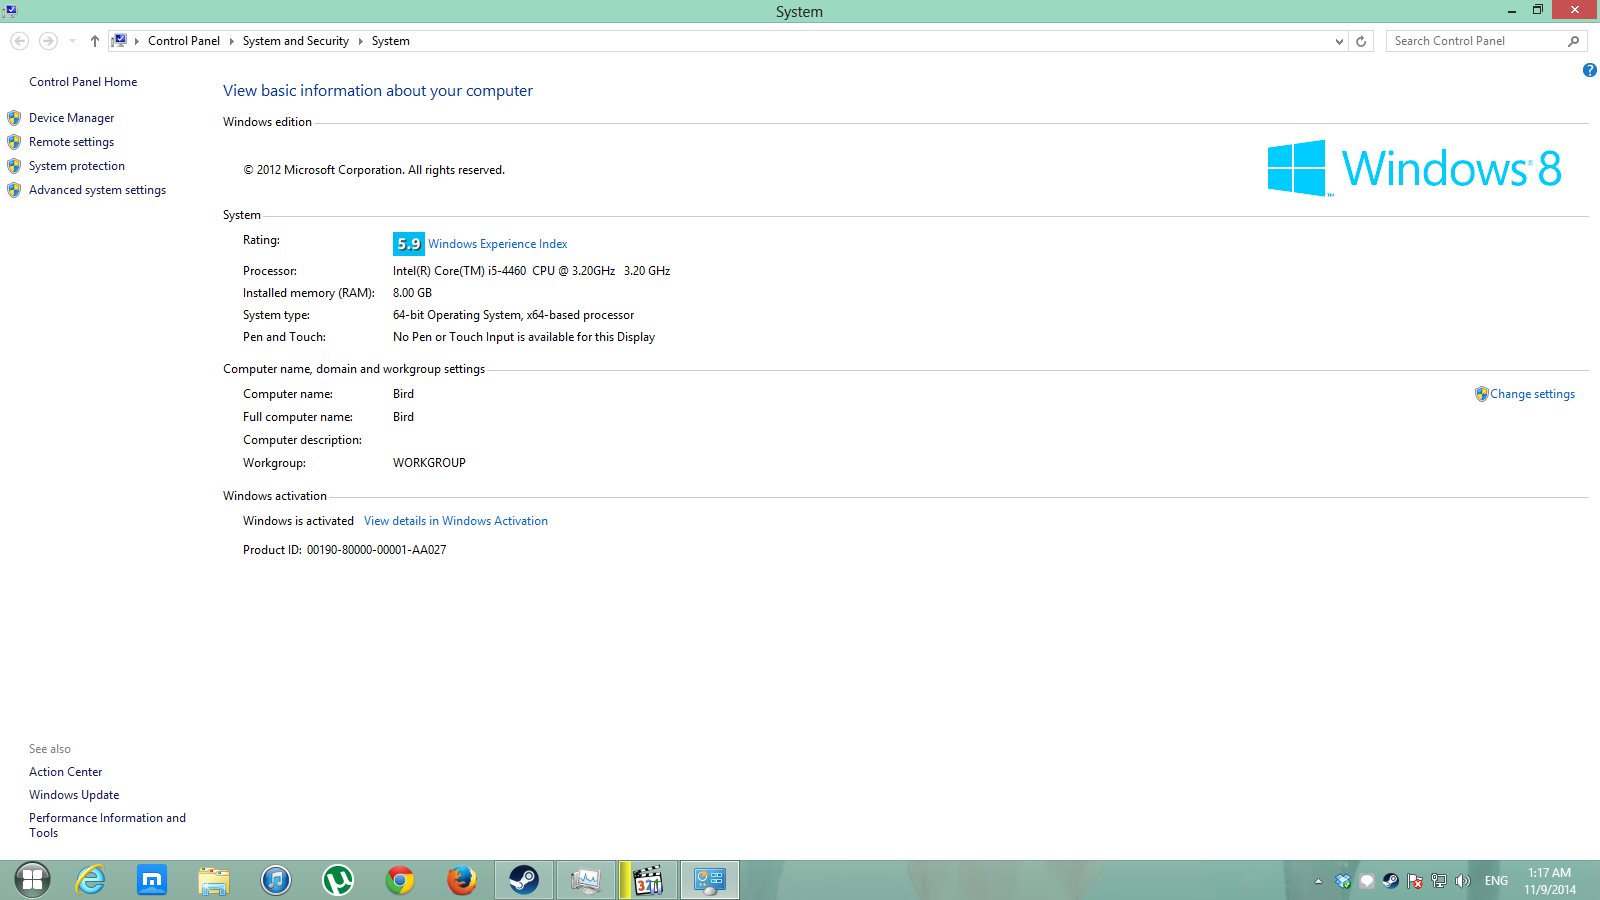The width and height of the screenshot is (1600, 900).
Task: Go to Control Panel Home
Action: [x=83, y=82]
